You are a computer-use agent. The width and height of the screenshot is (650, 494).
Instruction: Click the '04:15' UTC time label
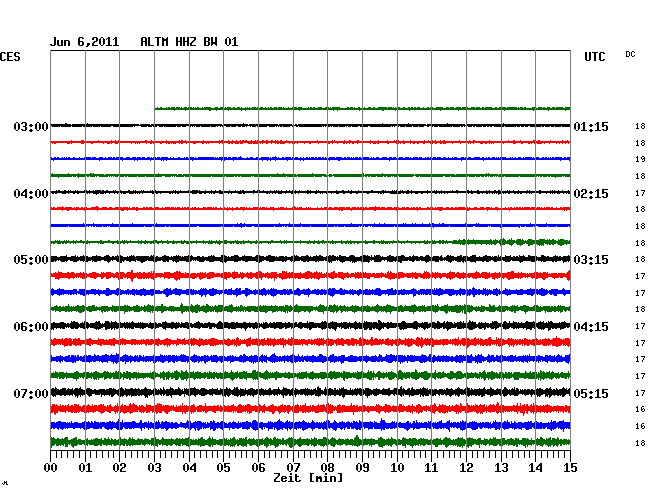tap(591, 327)
